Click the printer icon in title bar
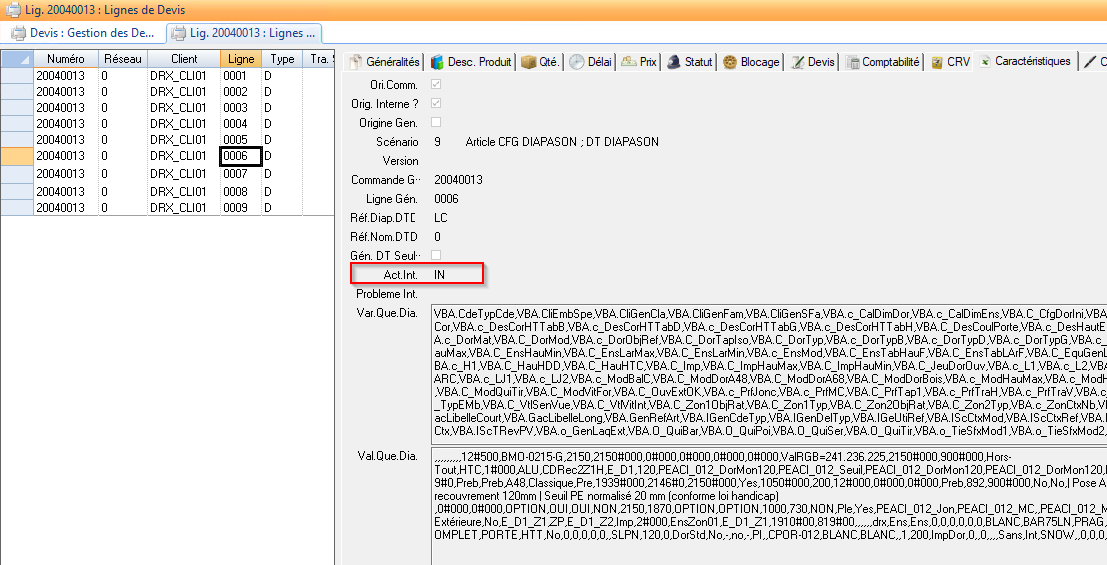This screenshot has width=1107, height=565. pyautogui.click(x=14, y=10)
